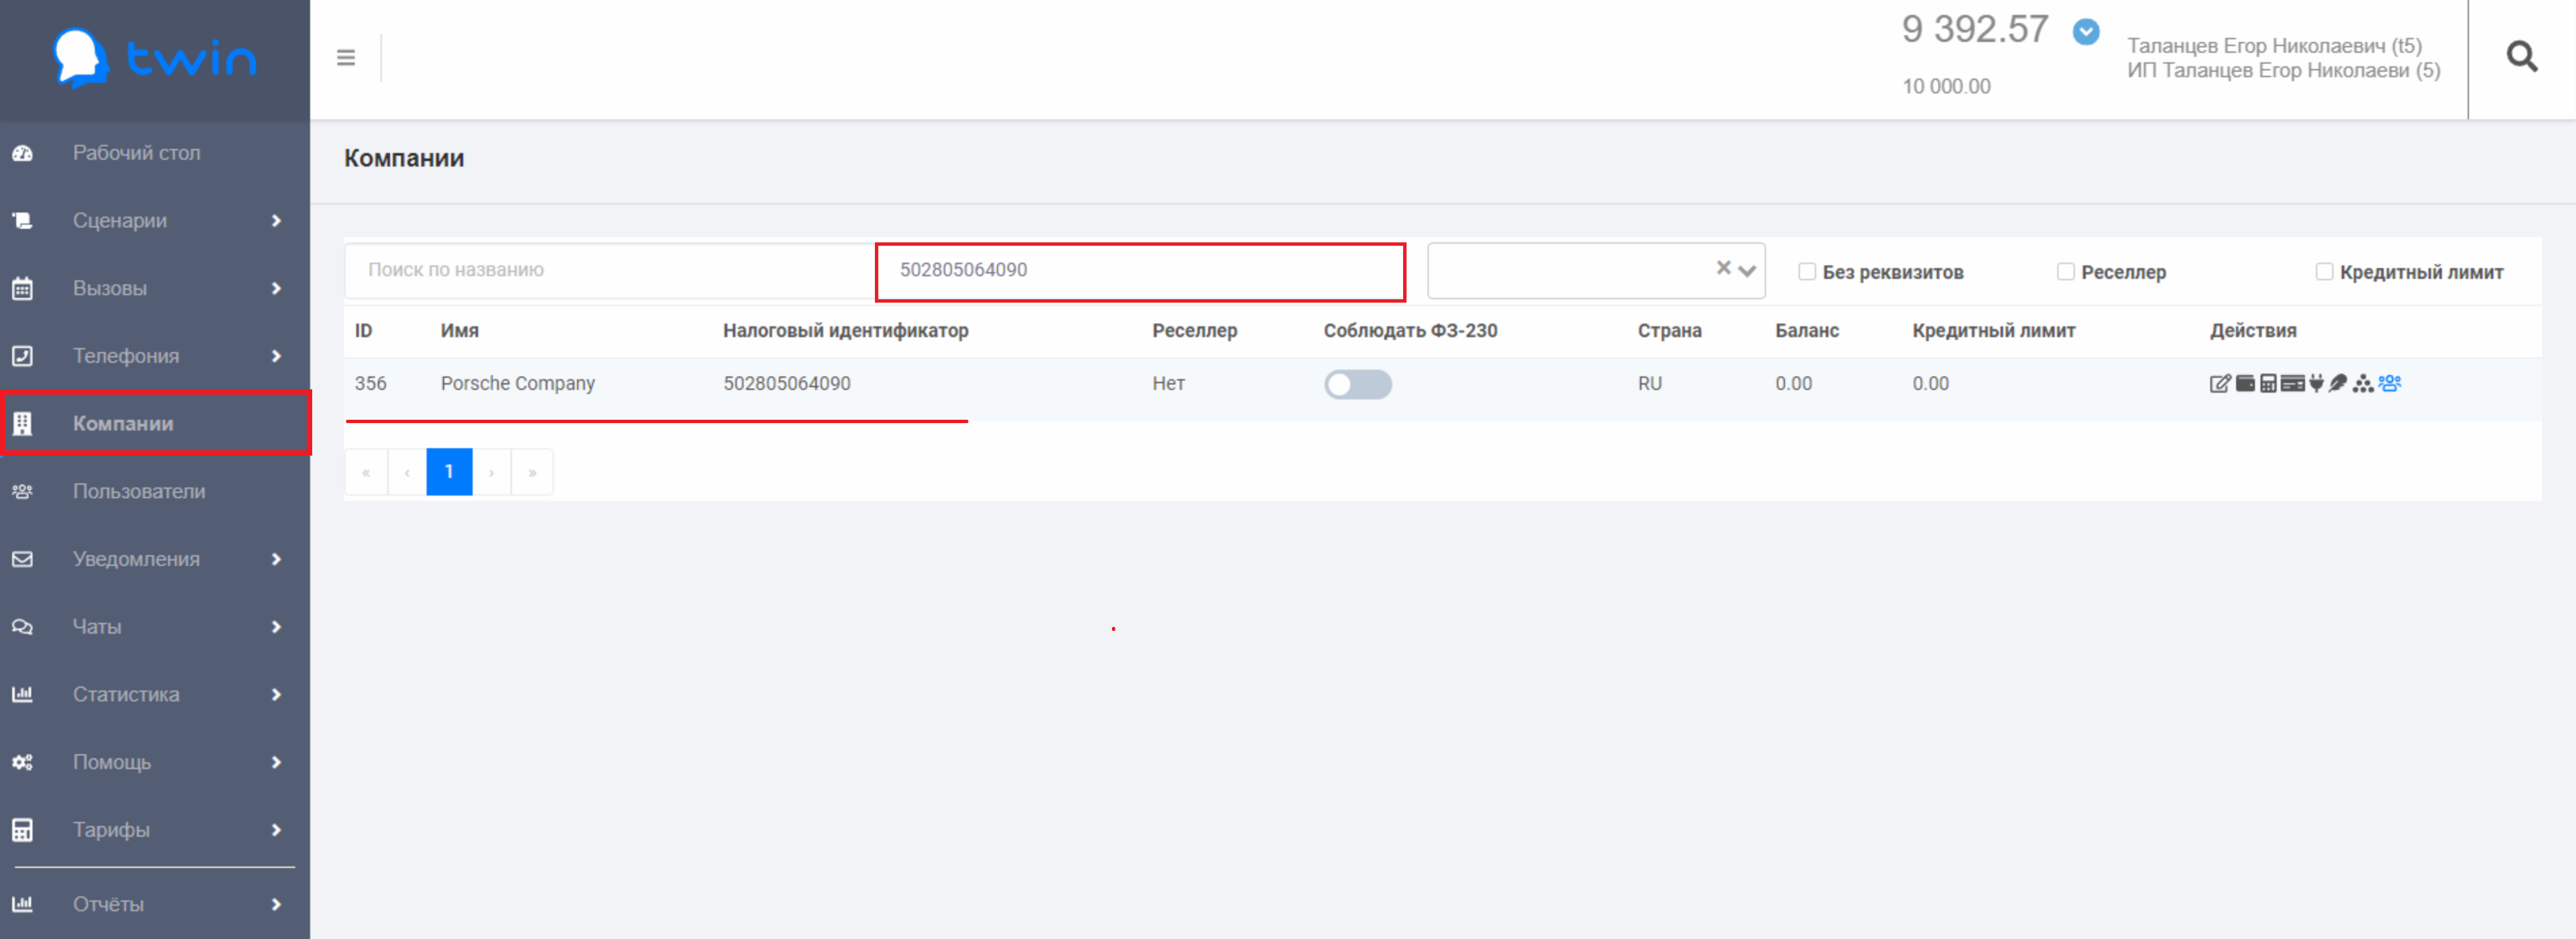The width and height of the screenshot is (2576, 939).
Task: Open the filter dropdown arrow next to the tax field
Action: [x=1747, y=271]
